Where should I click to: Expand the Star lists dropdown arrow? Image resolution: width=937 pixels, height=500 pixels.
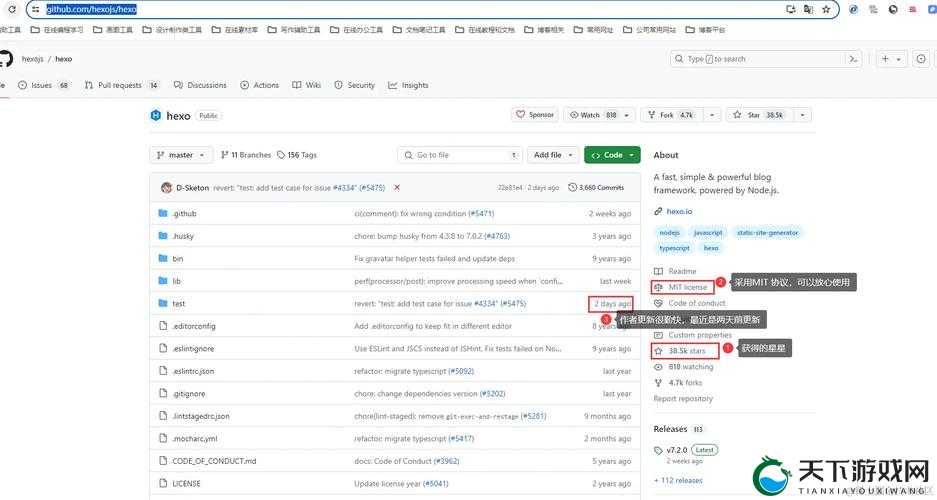pos(803,115)
